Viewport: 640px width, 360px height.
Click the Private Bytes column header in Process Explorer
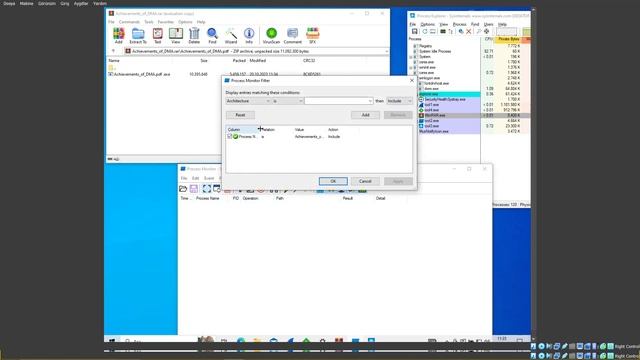508,39
